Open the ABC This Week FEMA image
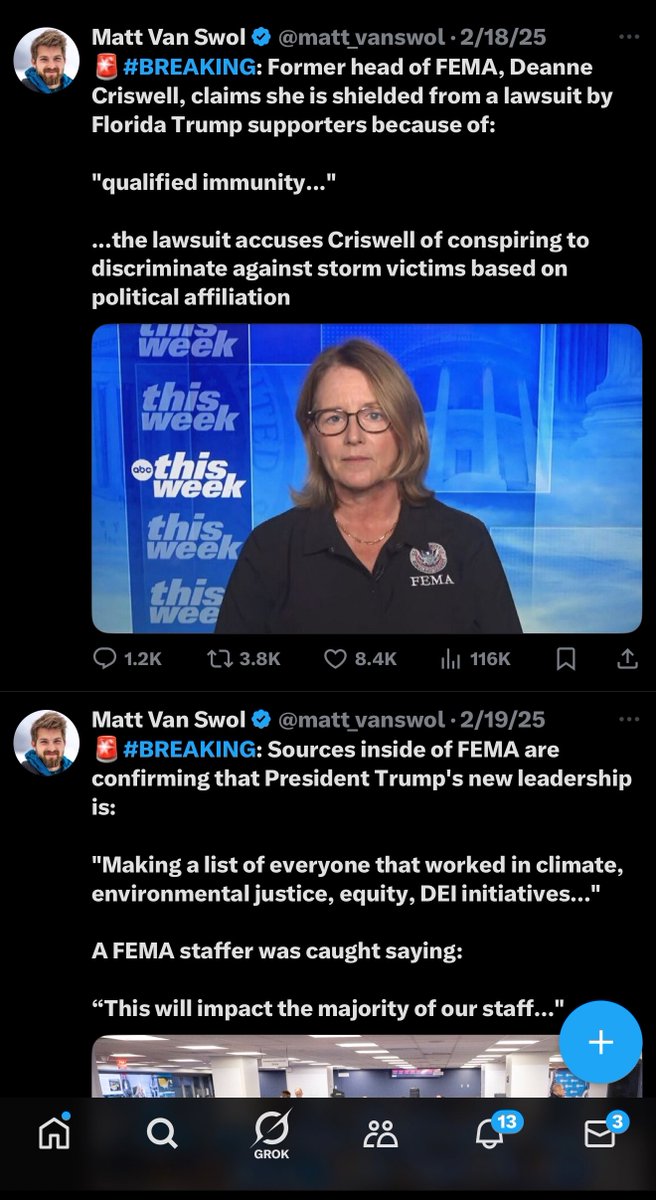656x1200 pixels. pyautogui.click(x=366, y=478)
